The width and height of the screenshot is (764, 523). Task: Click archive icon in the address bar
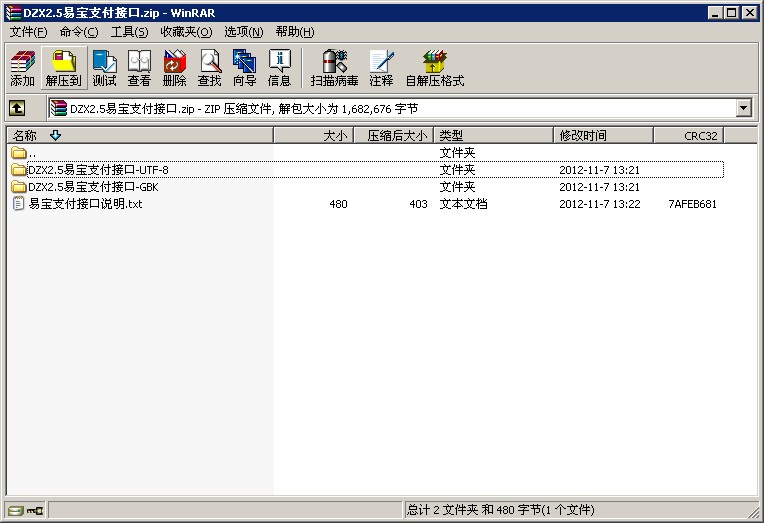[x=58, y=108]
